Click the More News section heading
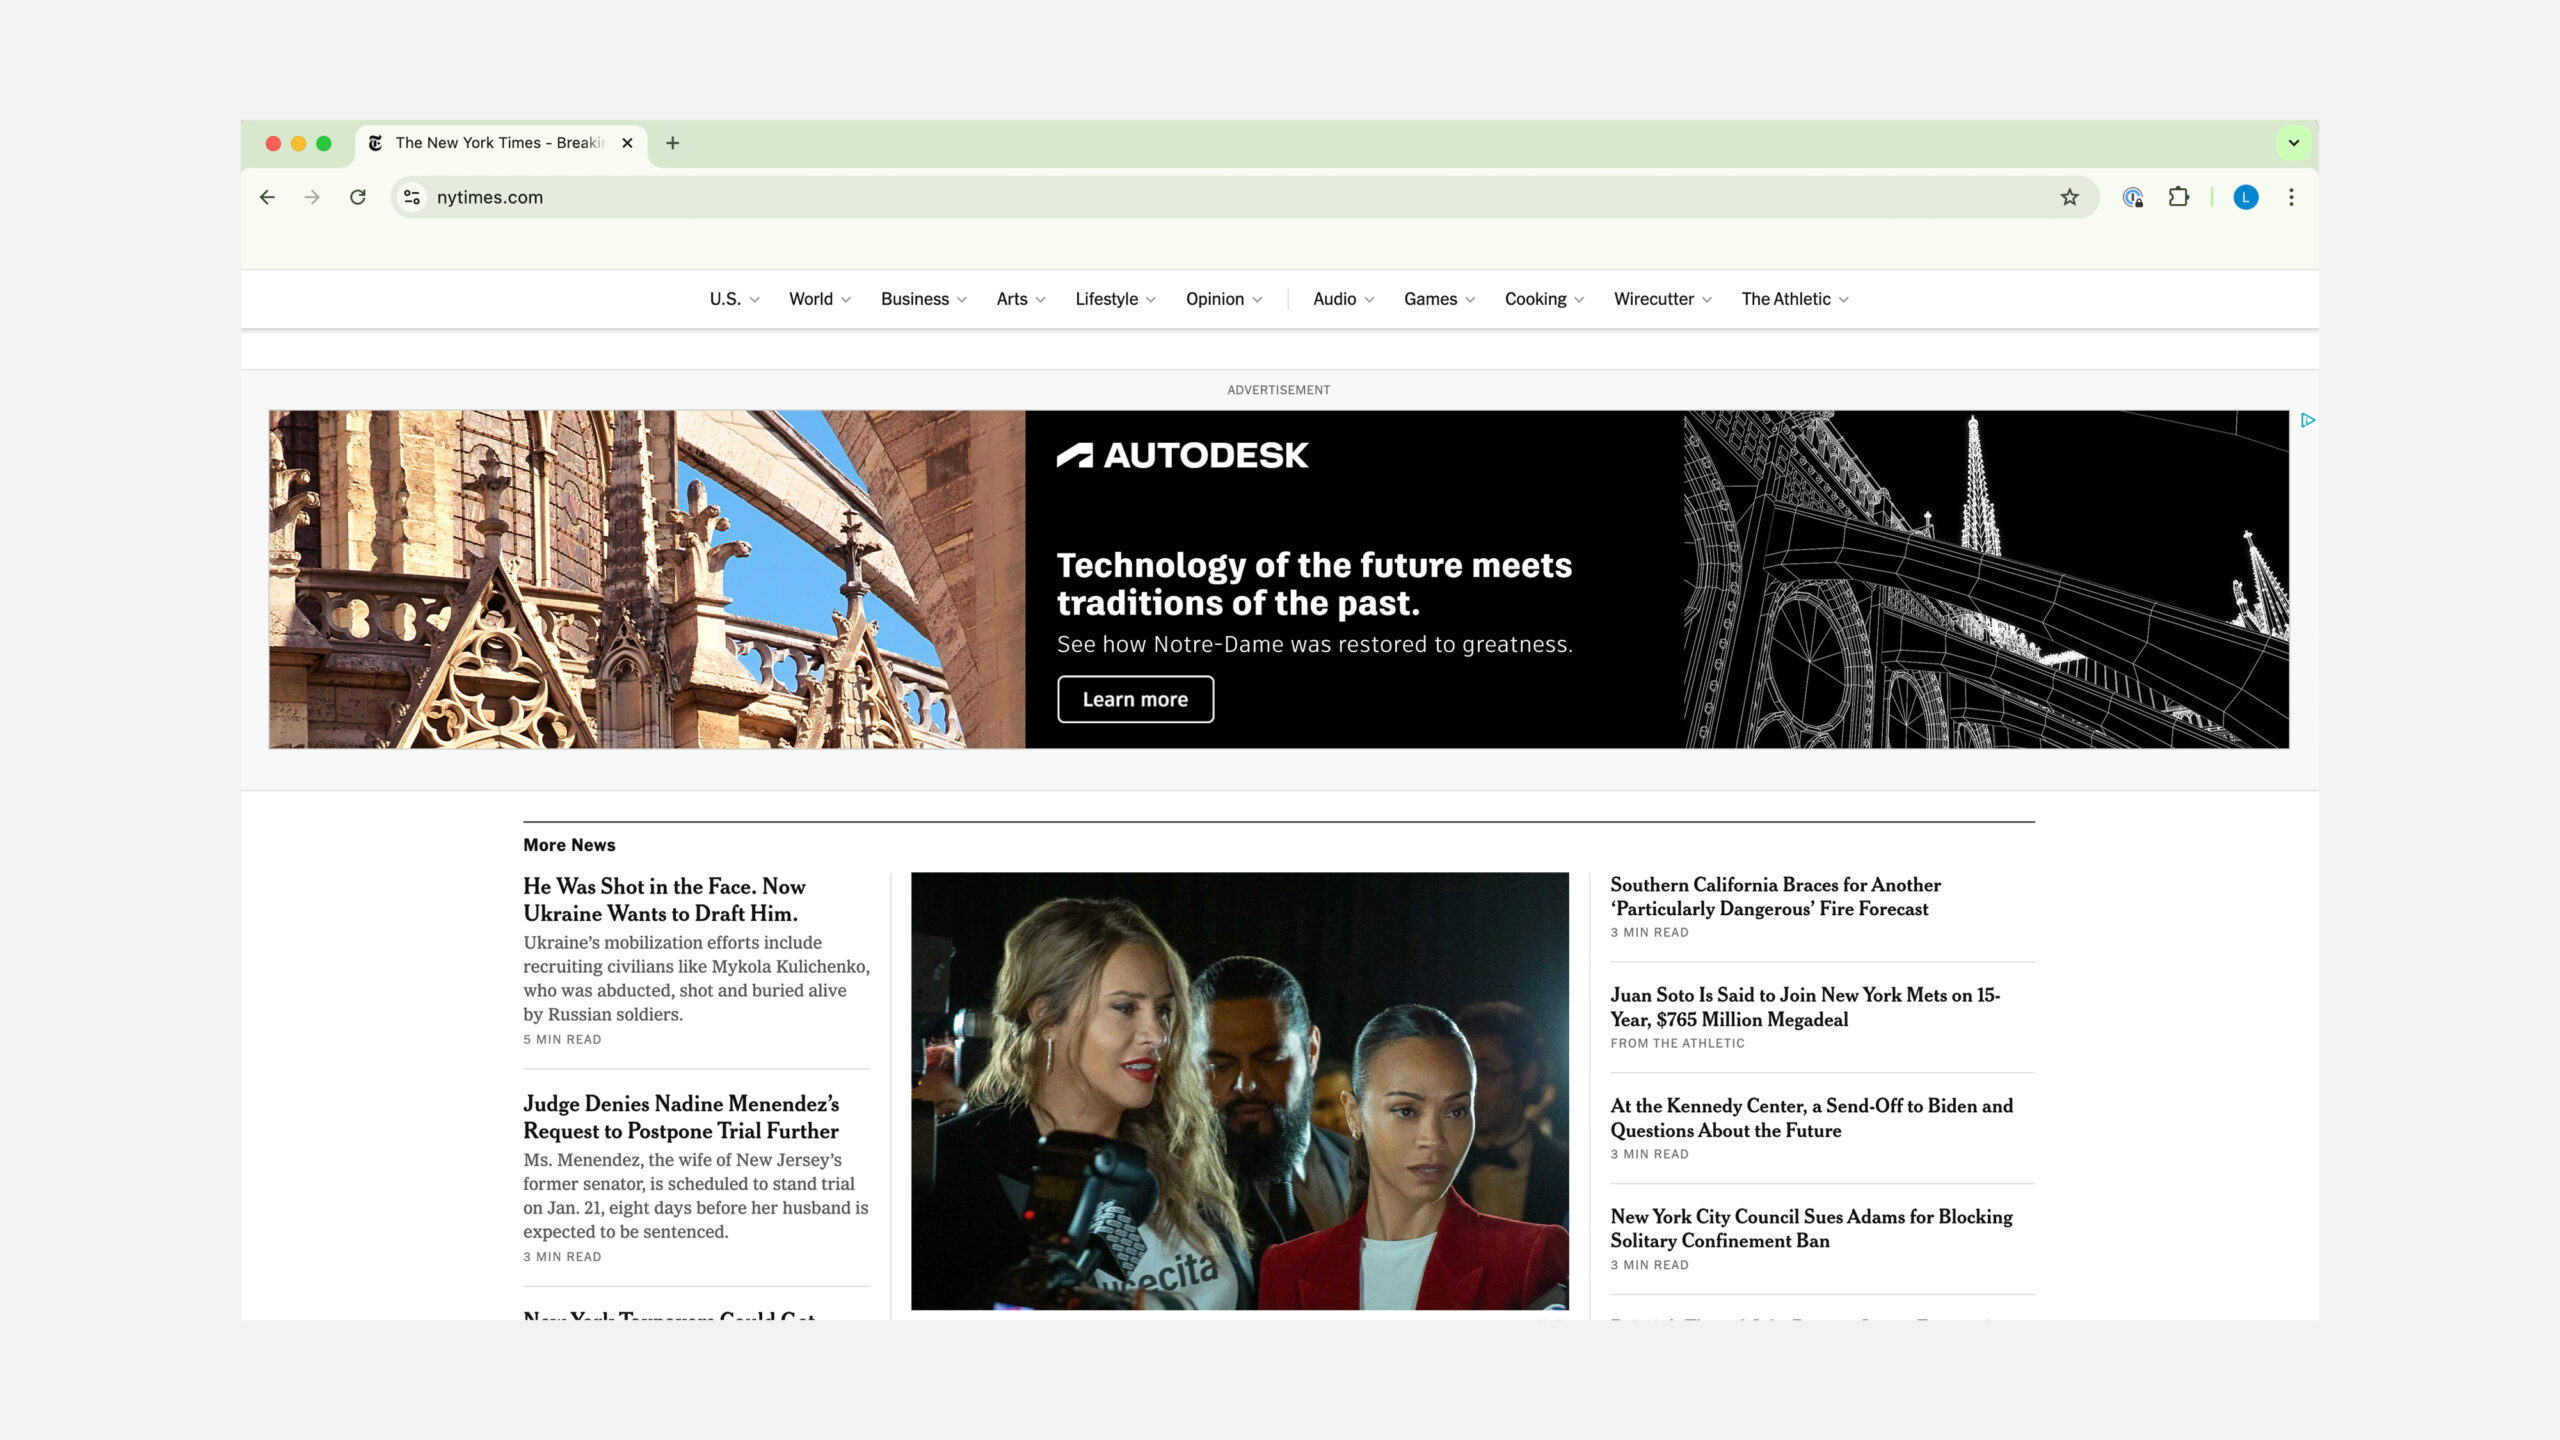2560x1440 pixels. [x=569, y=845]
